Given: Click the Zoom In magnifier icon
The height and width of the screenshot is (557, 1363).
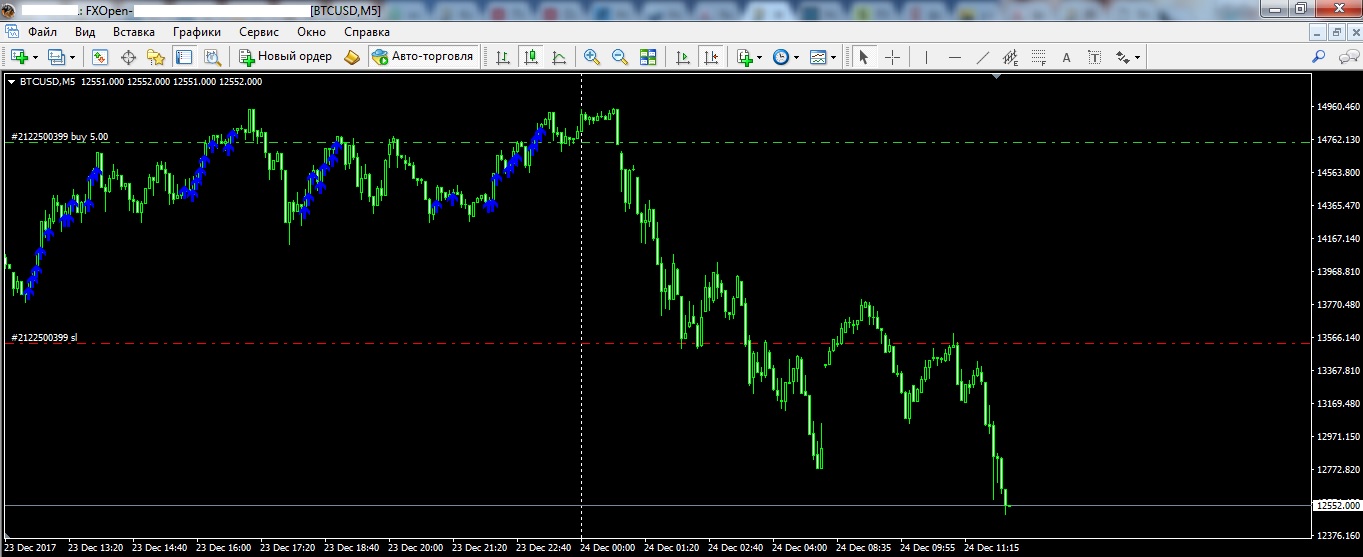Looking at the screenshot, I should [x=592, y=57].
